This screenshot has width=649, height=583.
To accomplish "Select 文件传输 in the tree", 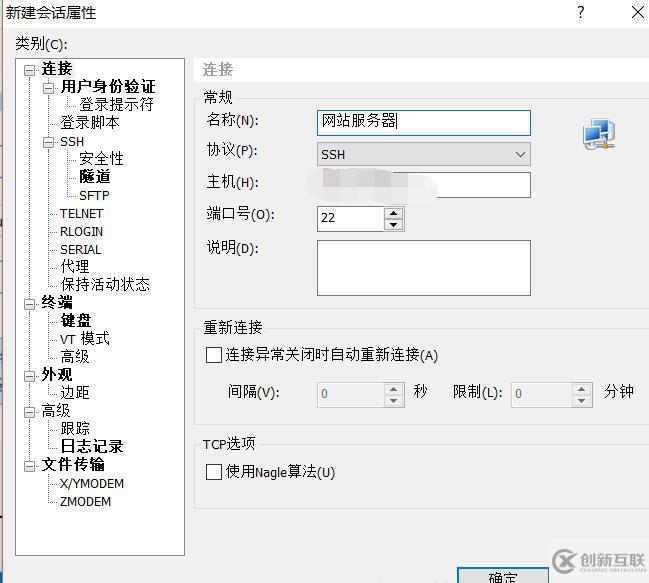I will point(73,464).
